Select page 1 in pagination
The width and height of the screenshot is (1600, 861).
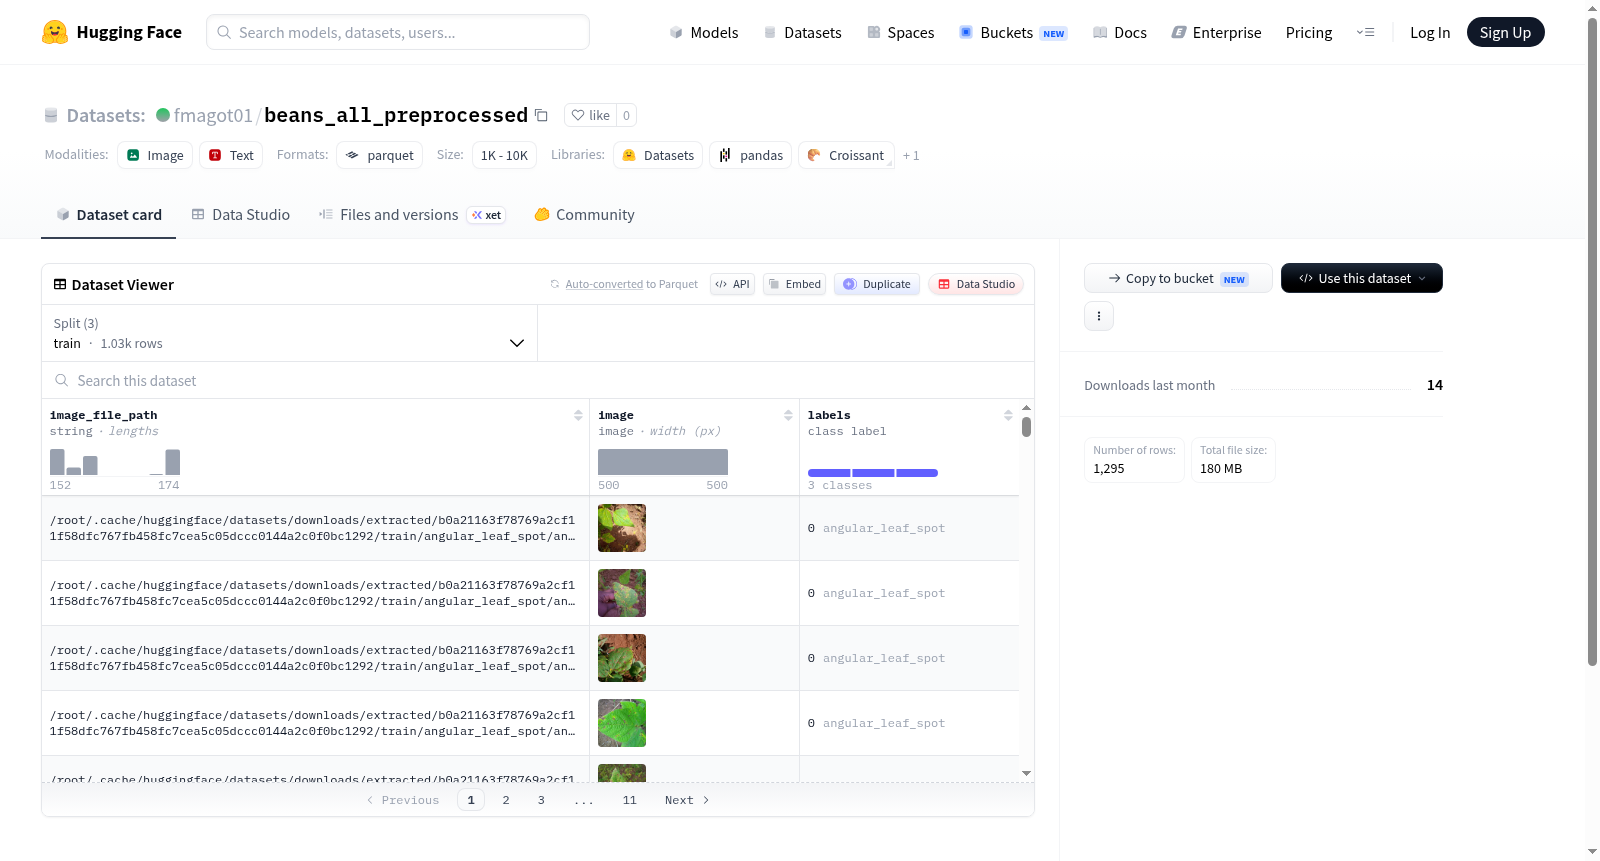(471, 800)
